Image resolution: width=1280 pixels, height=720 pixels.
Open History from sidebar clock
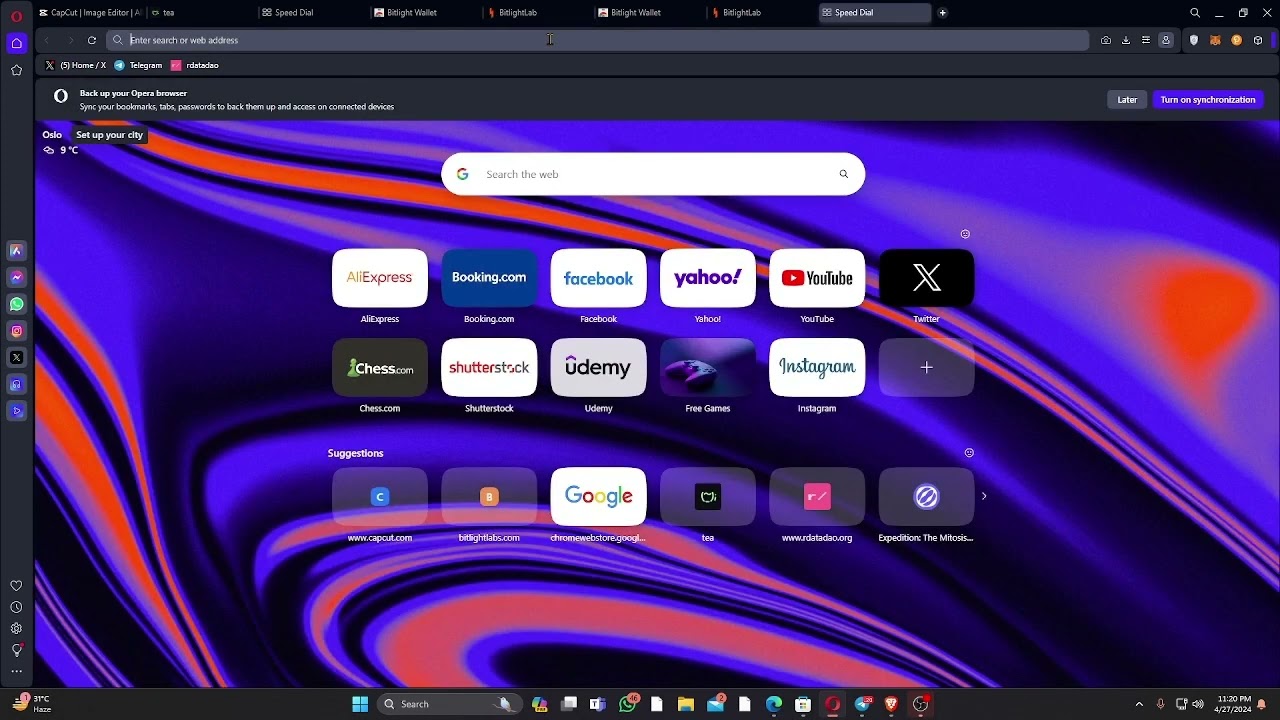pos(16,607)
